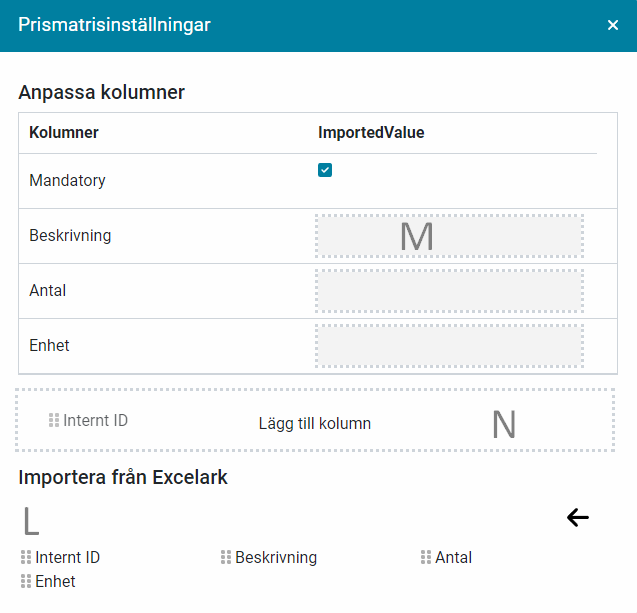Click the Beskrivning drop field marked M
The image size is (637, 613).
(x=449, y=236)
